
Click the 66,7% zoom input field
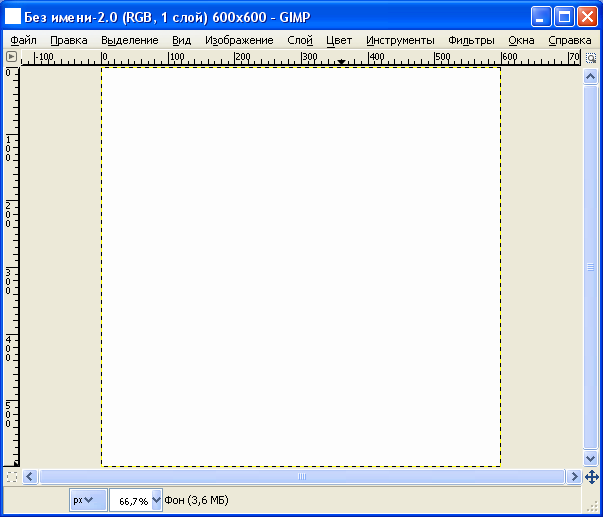coord(131,500)
